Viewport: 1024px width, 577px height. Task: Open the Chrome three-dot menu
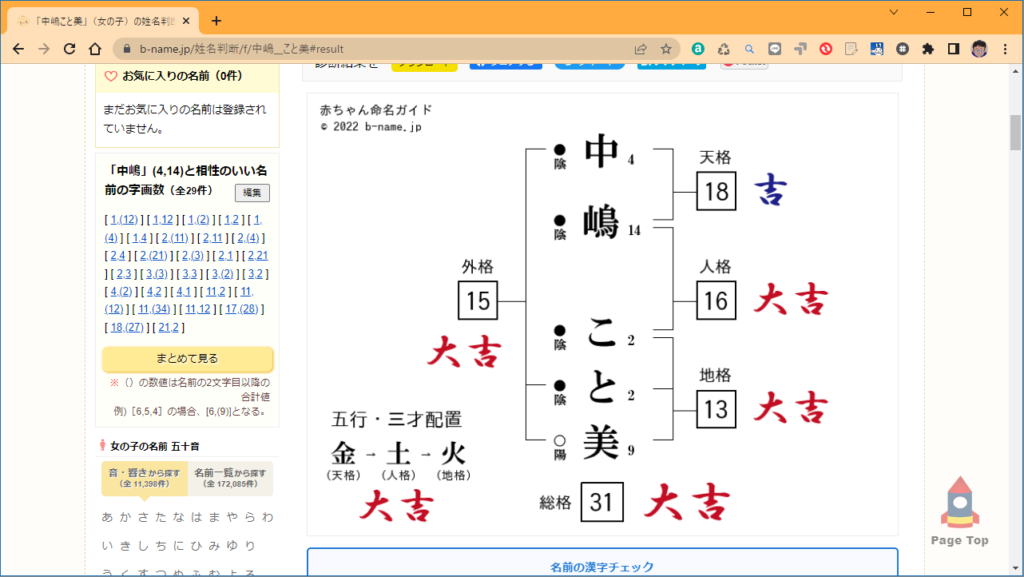click(x=1005, y=47)
